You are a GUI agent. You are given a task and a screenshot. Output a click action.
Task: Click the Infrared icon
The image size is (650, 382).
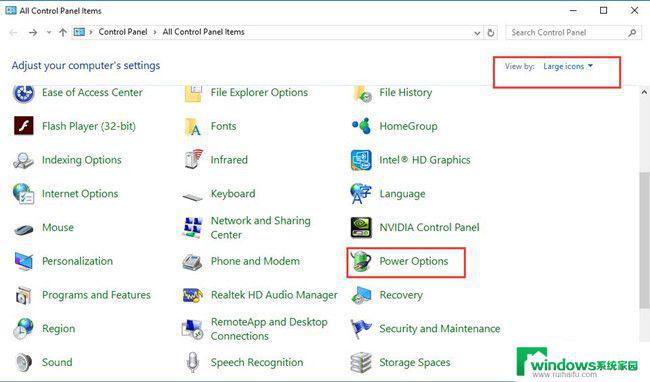tap(194, 160)
